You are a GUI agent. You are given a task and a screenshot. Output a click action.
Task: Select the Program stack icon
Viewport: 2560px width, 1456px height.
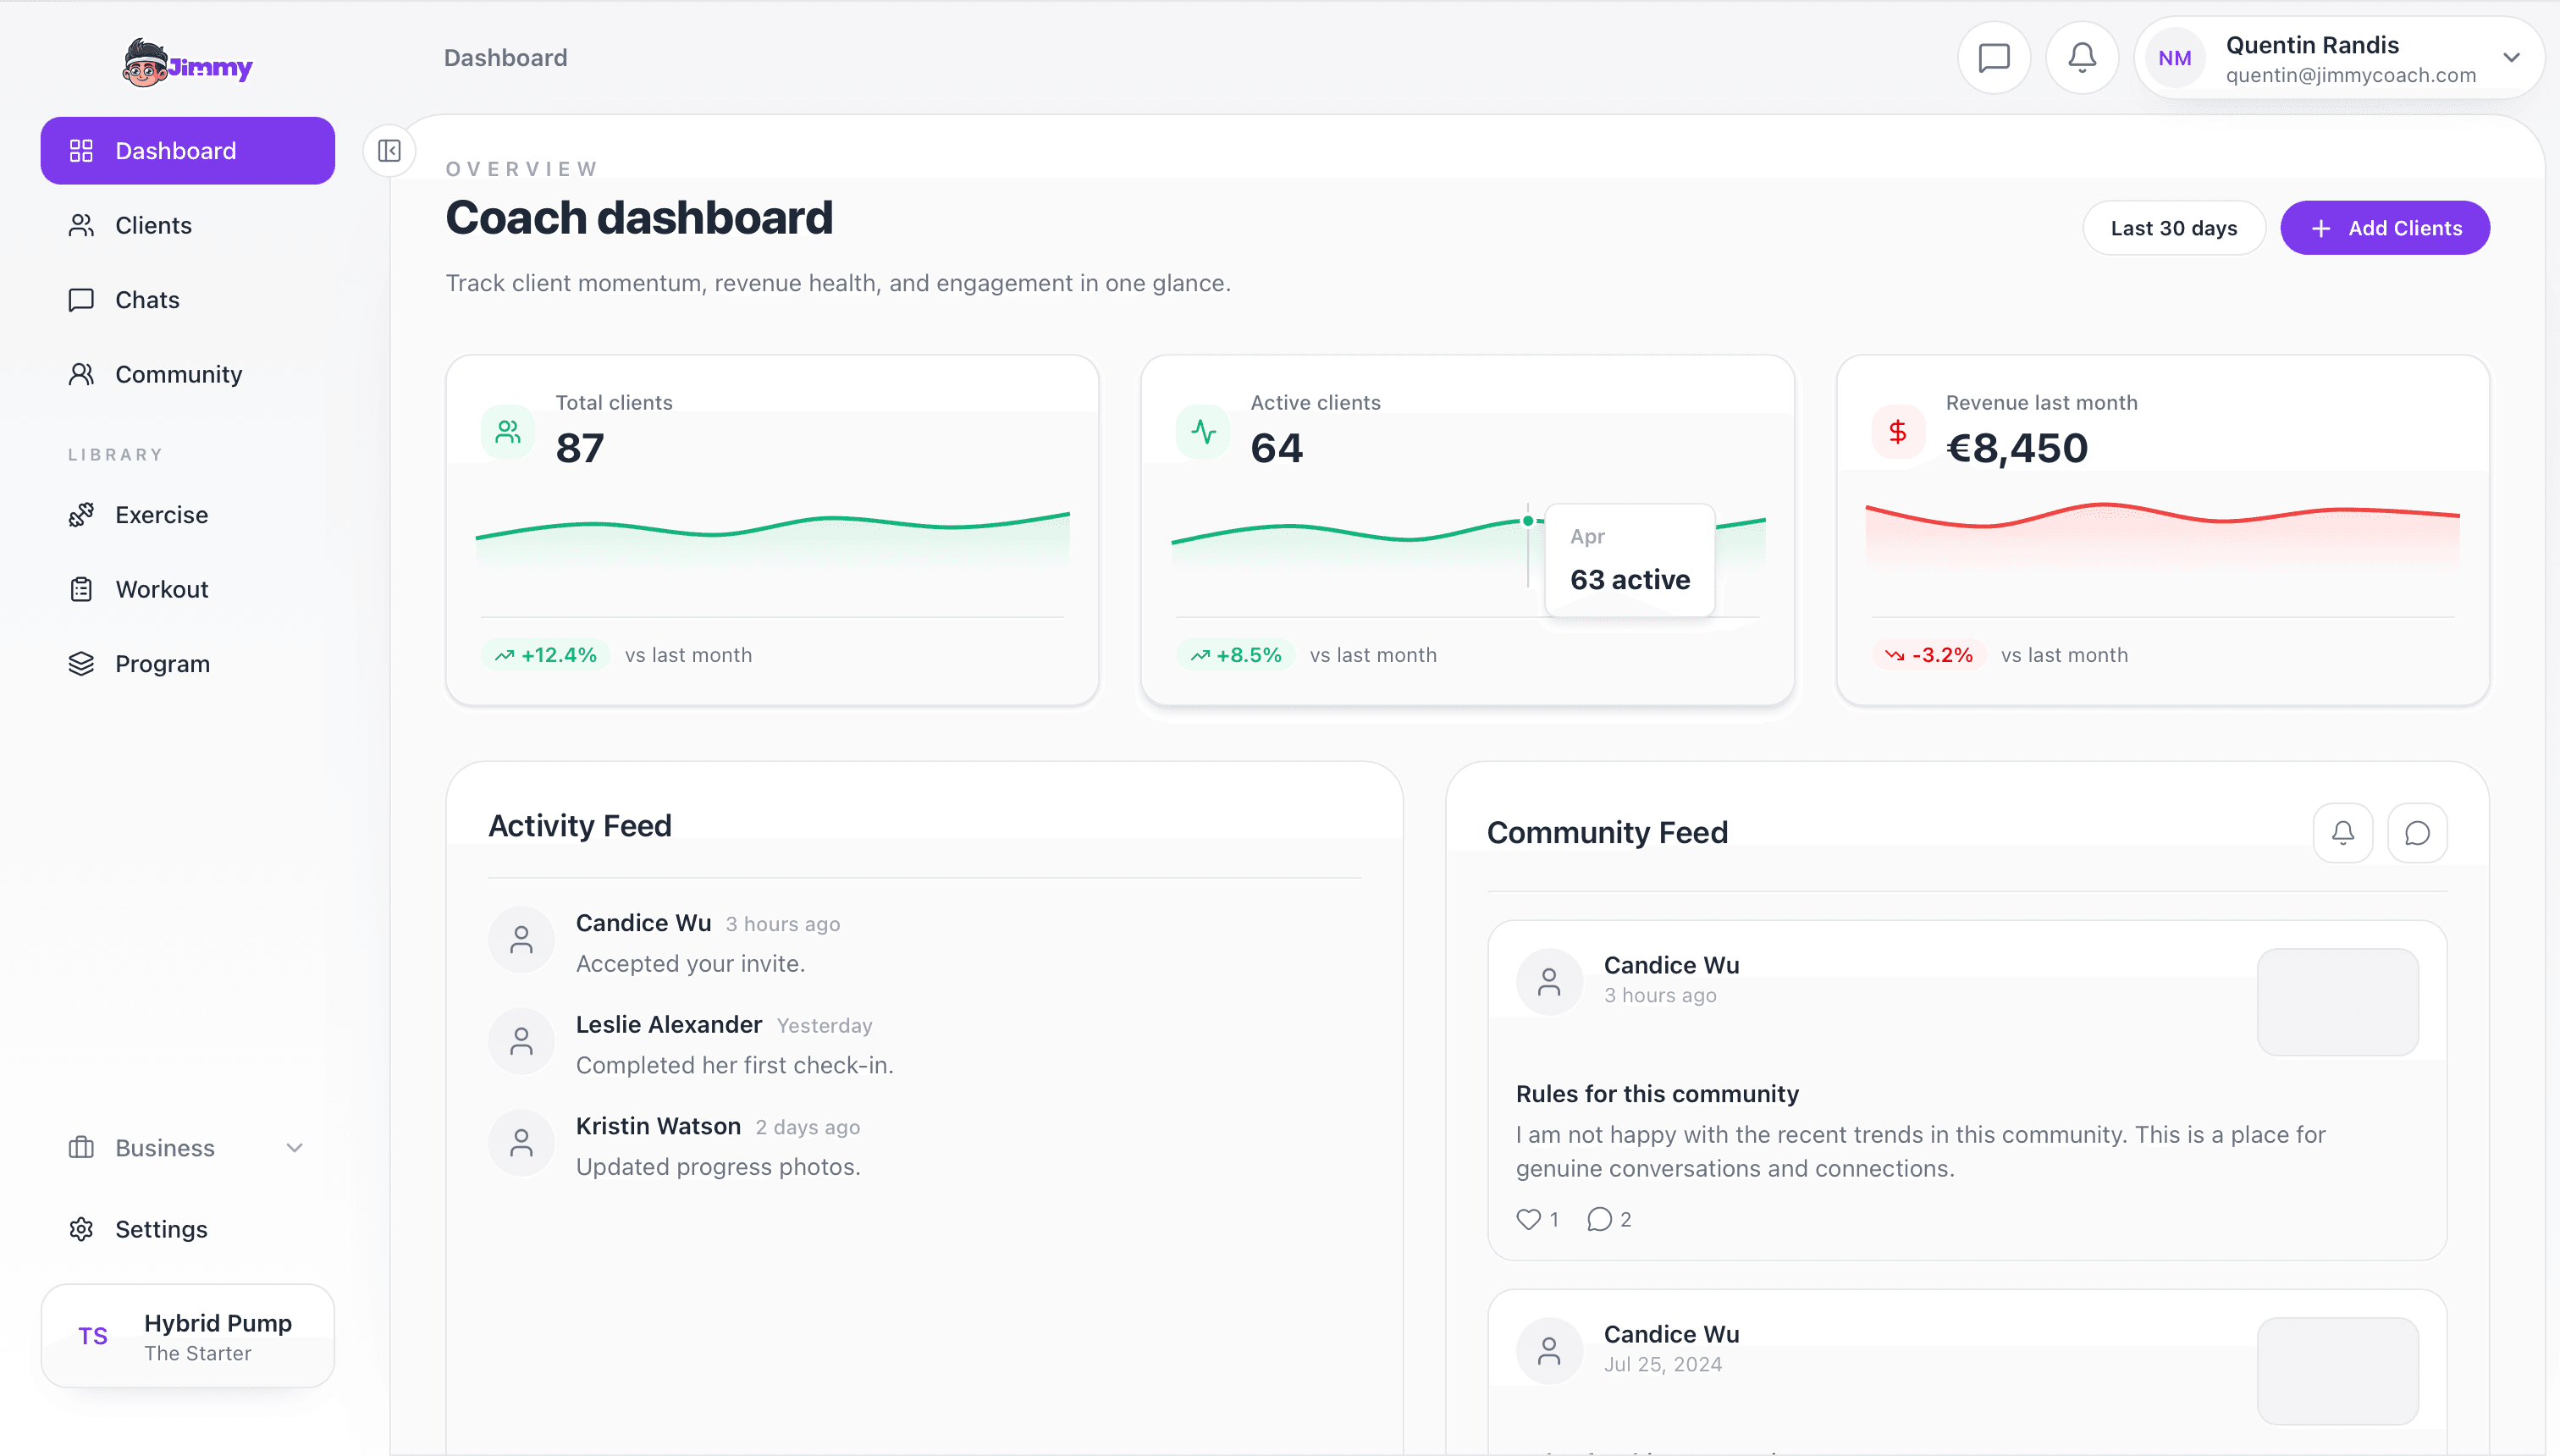[82, 663]
